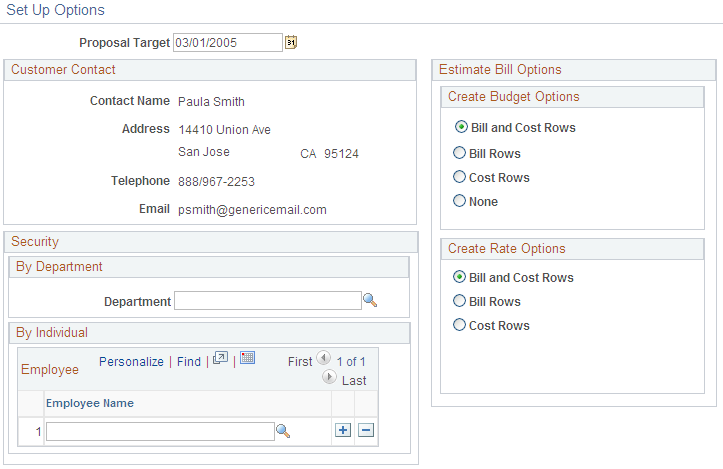Click the Last link in Employee grid

coord(354,380)
